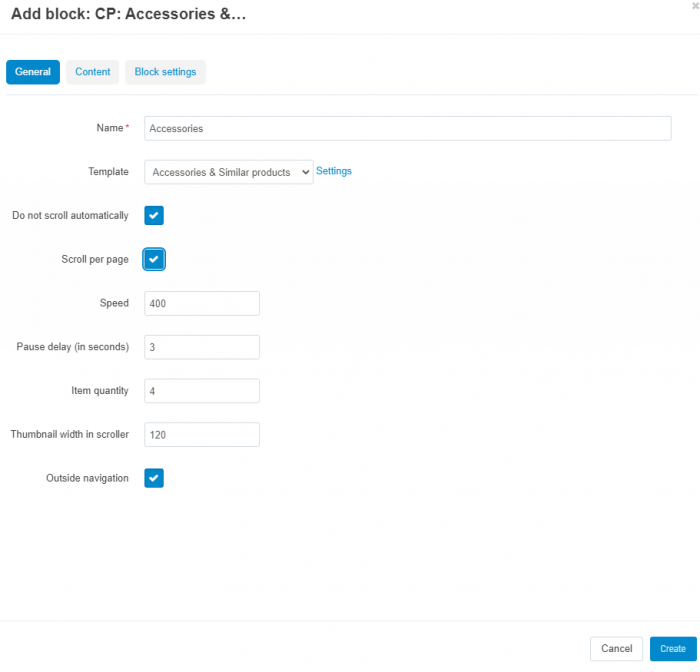
Task: Open the Content tab
Action: (92, 72)
